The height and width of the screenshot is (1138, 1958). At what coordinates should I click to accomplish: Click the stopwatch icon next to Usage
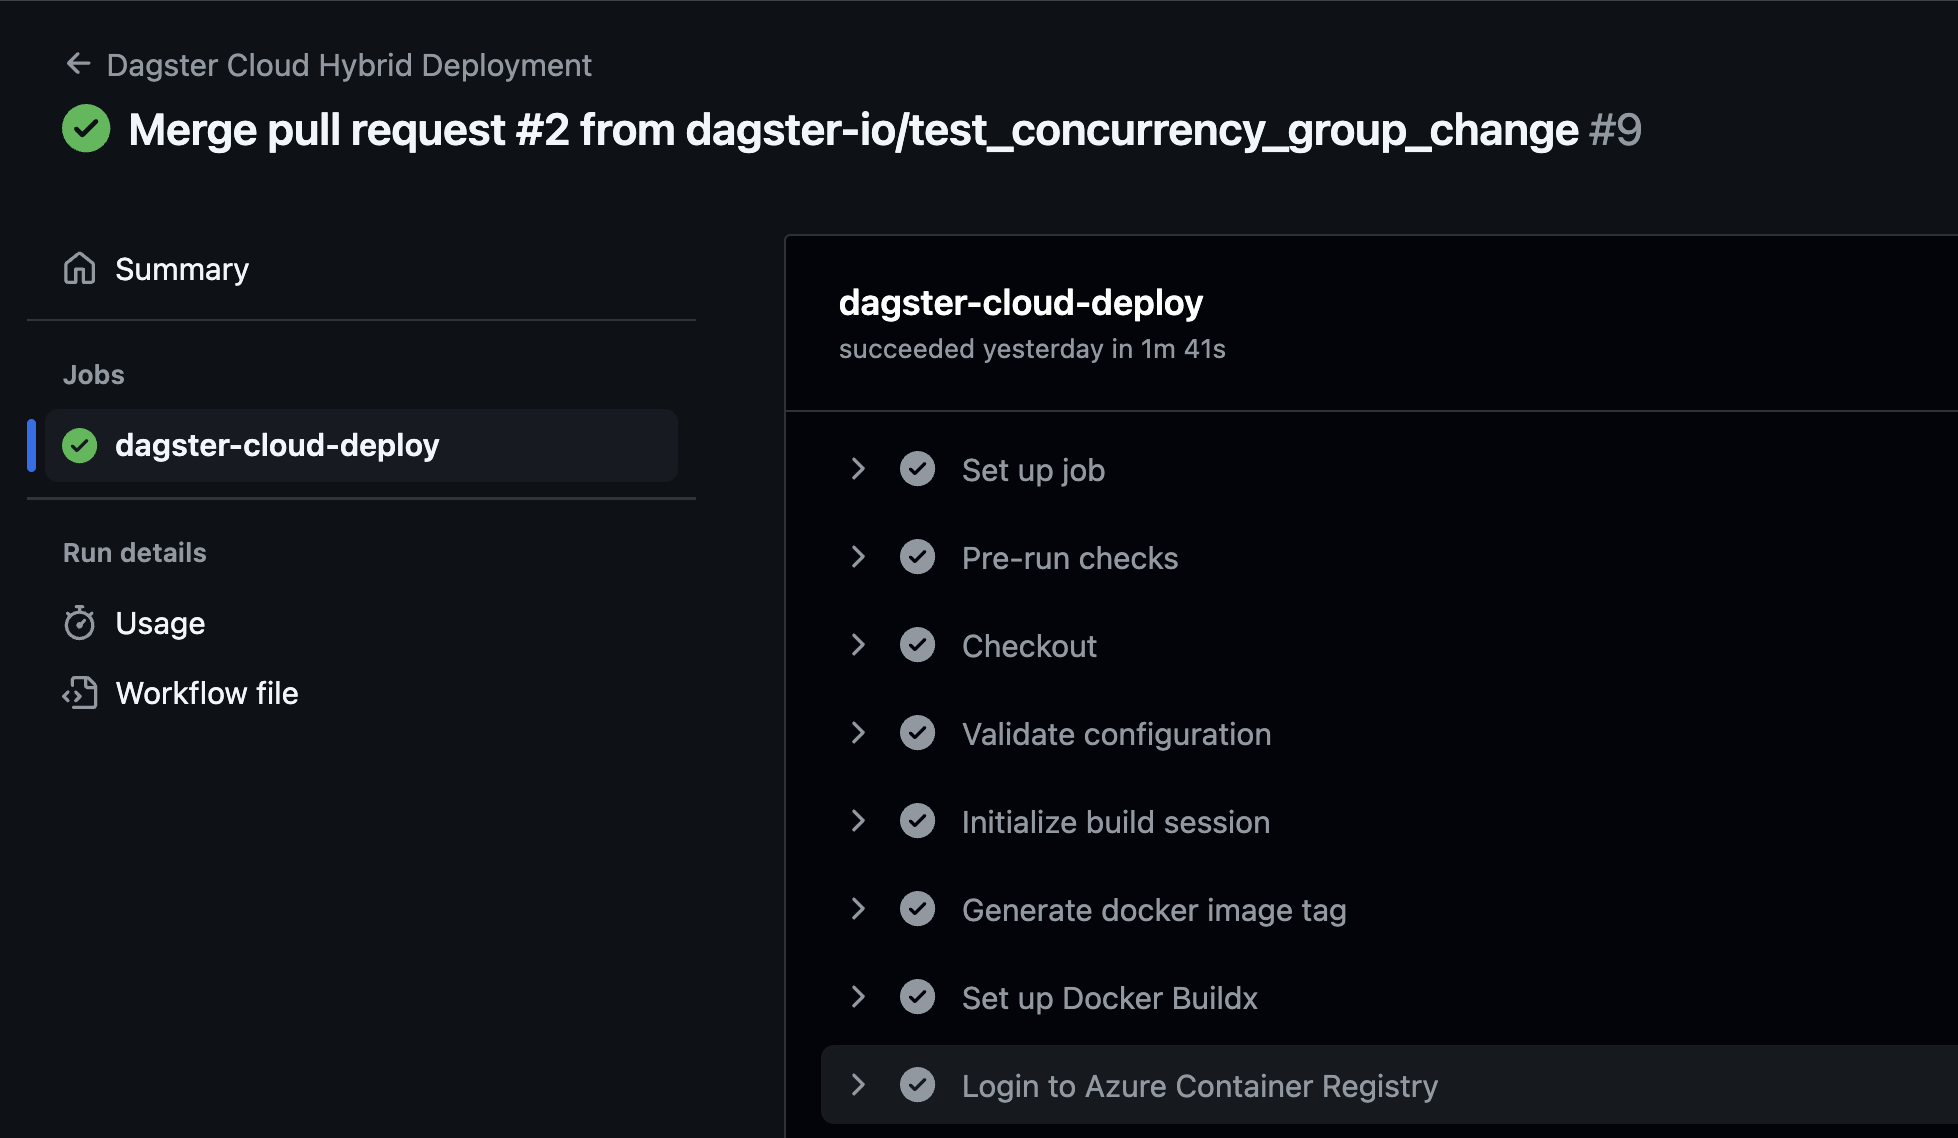click(79, 622)
